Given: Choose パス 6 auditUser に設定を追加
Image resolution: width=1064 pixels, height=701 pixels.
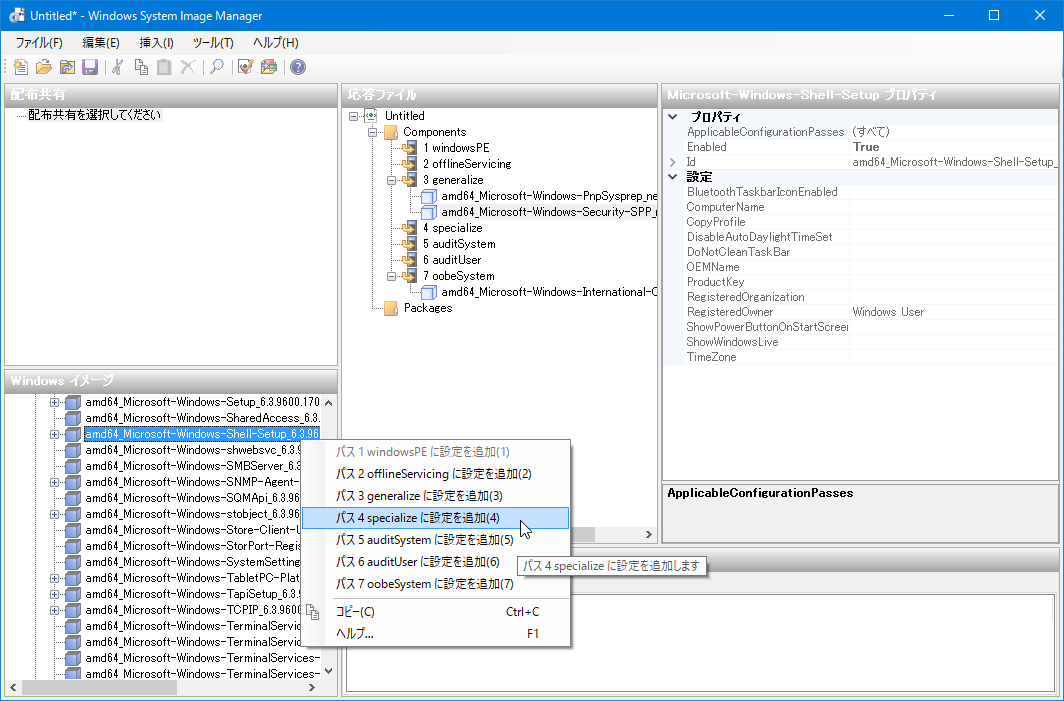Looking at the screenshot, I should point(435,562).
